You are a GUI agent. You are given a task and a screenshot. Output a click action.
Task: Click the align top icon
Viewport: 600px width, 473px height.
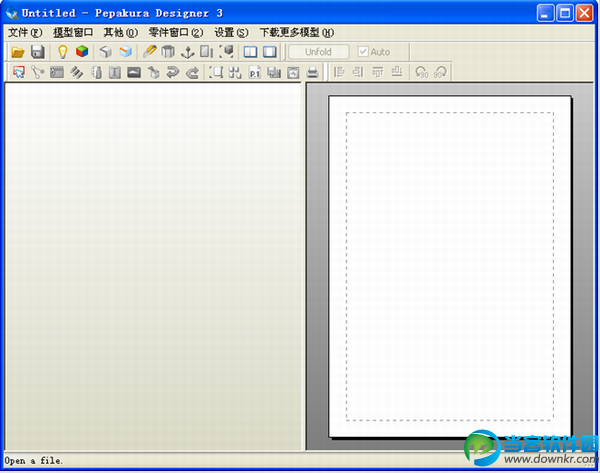(x=378, y=72)
